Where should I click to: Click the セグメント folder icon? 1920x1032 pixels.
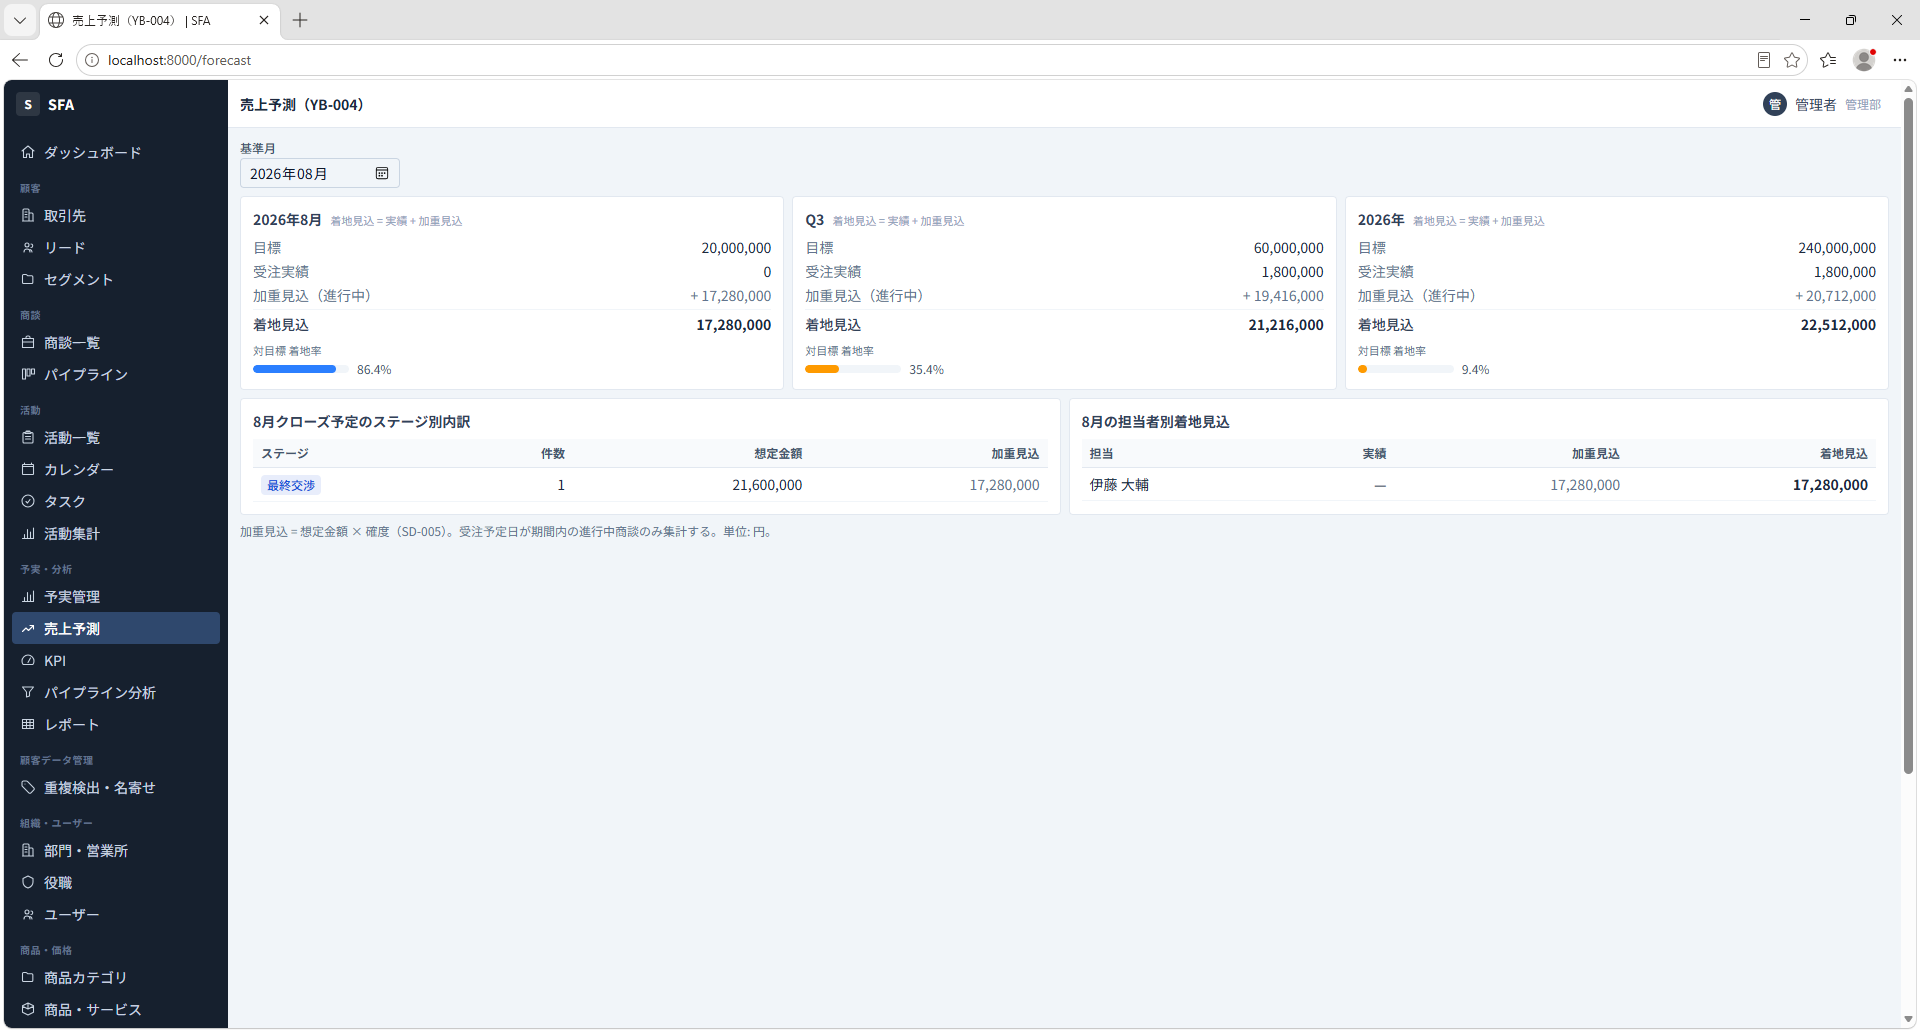[28, 279]
